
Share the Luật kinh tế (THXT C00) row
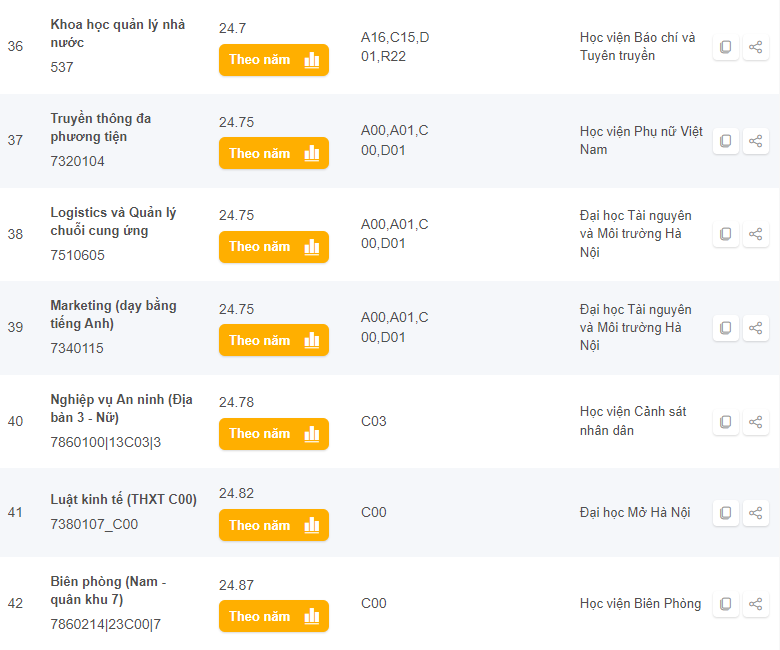click(756, 513)
